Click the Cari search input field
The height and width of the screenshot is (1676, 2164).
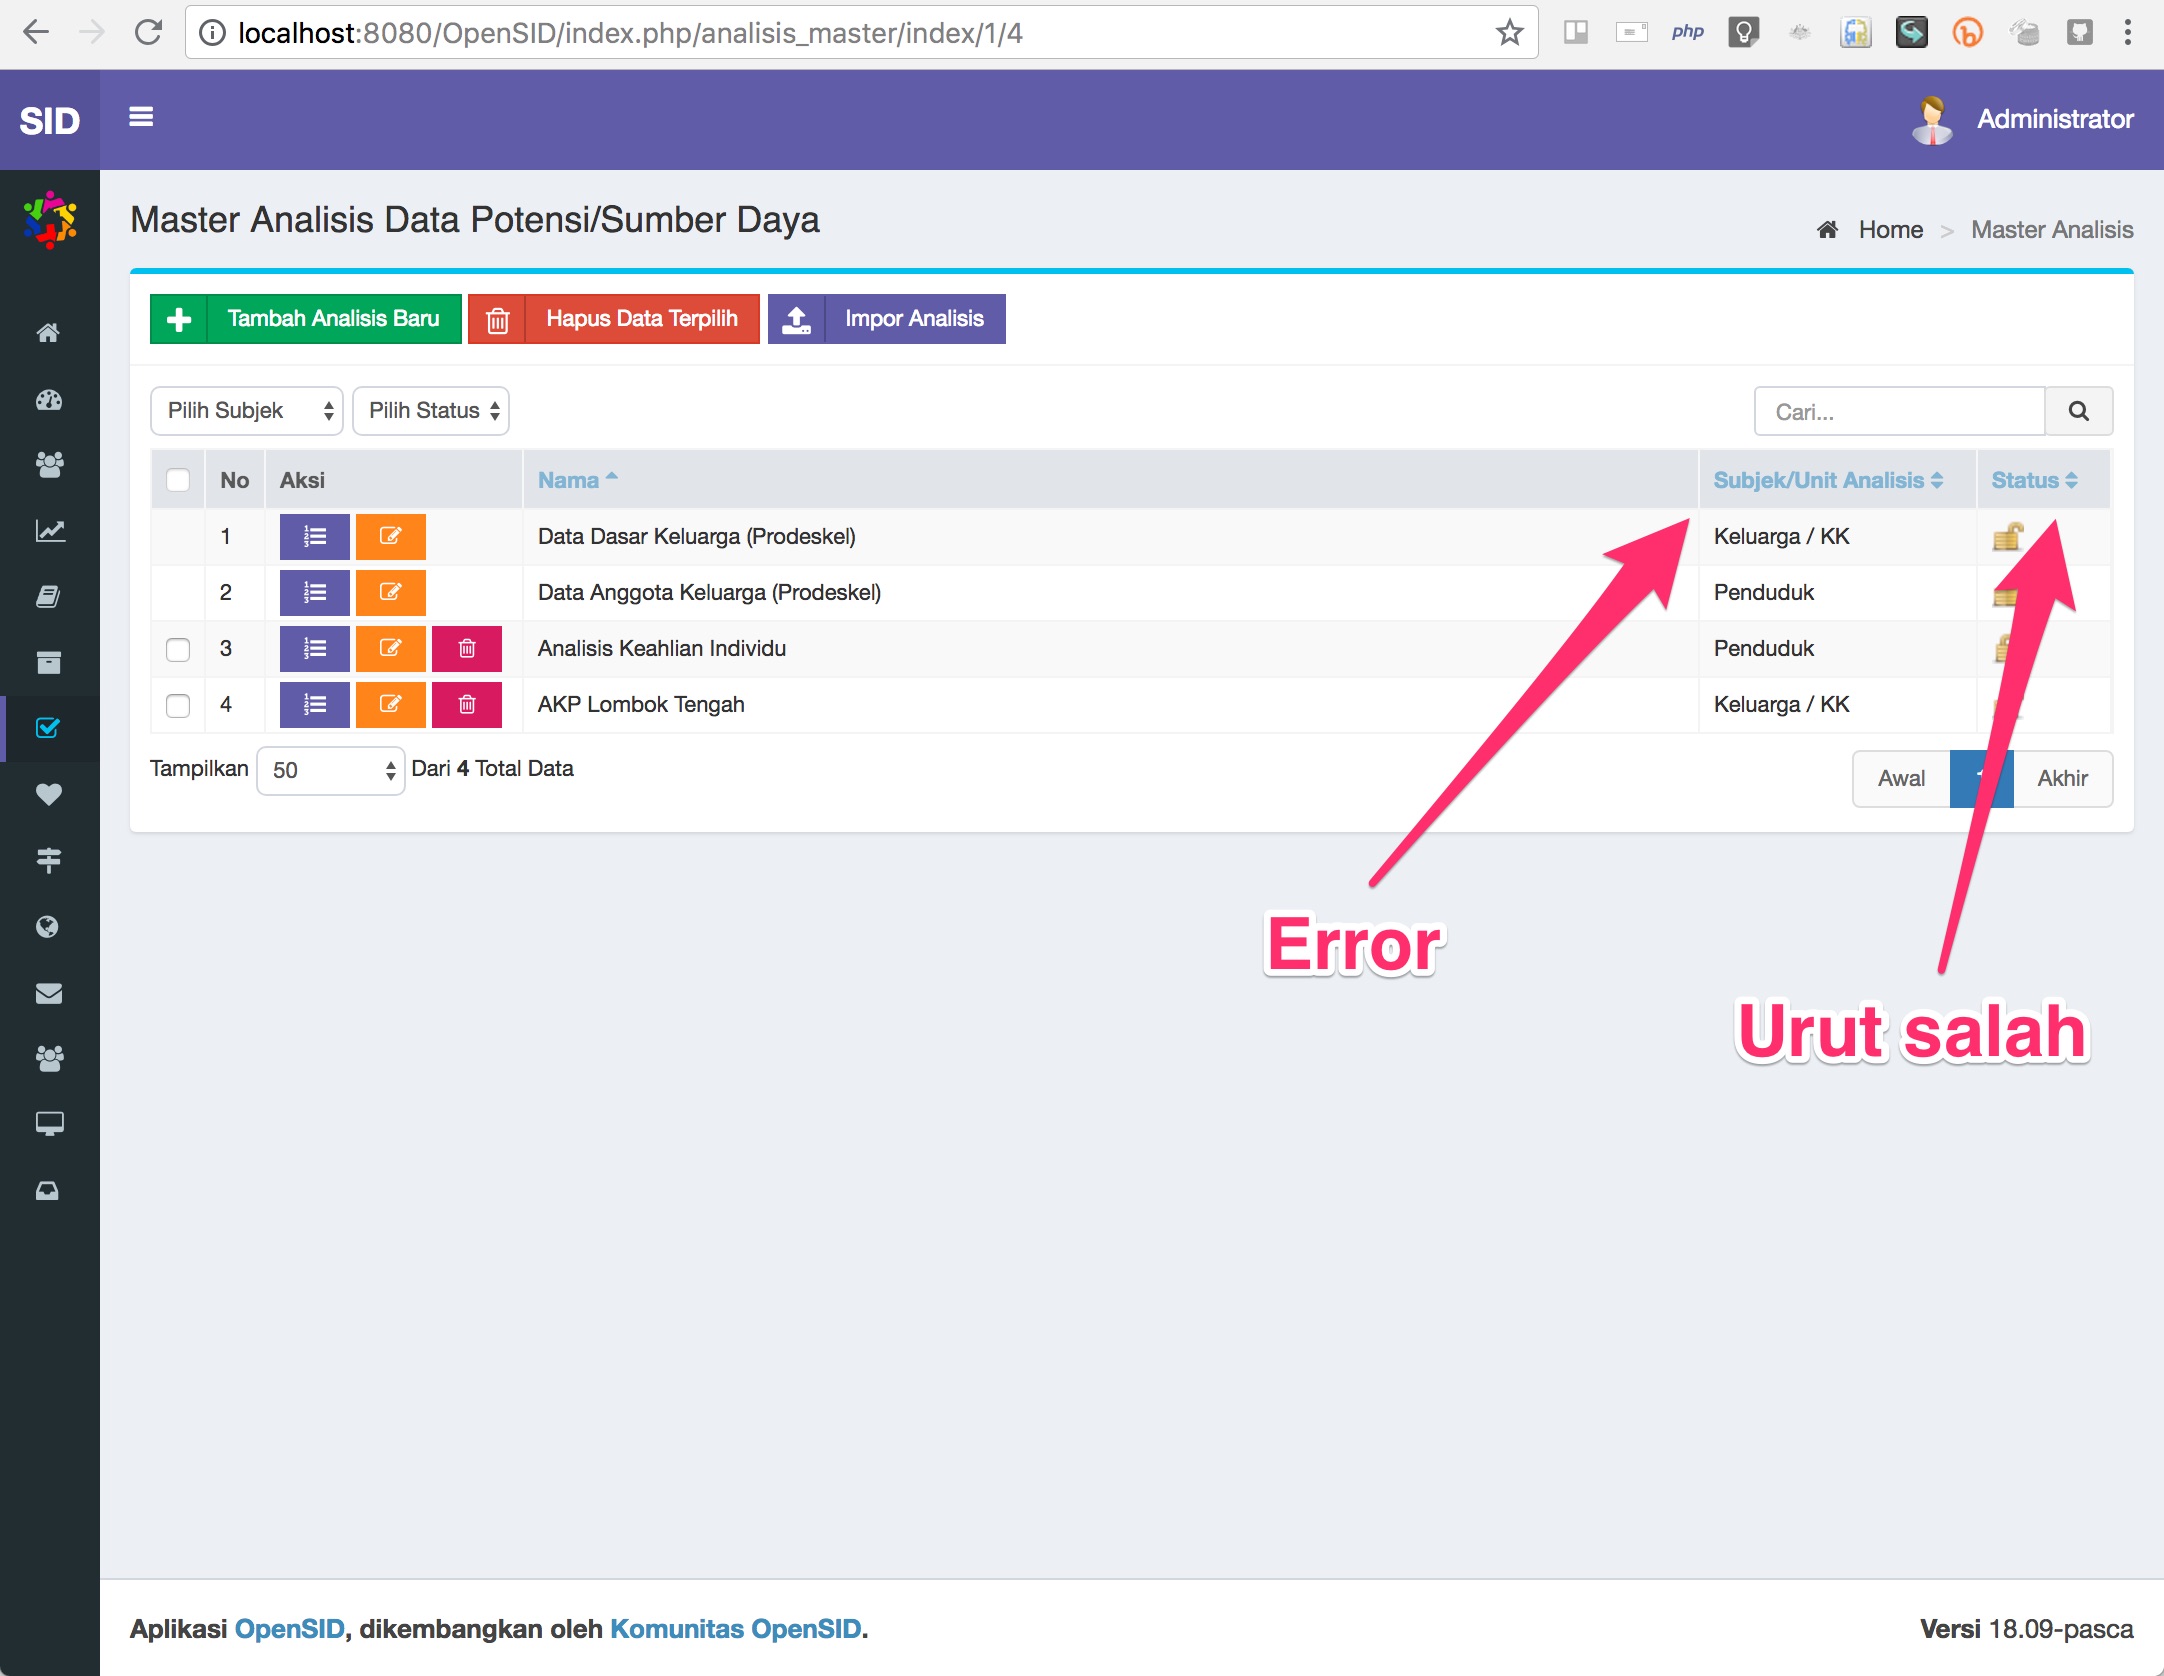pyautogui.click(x=1900, y=411)
